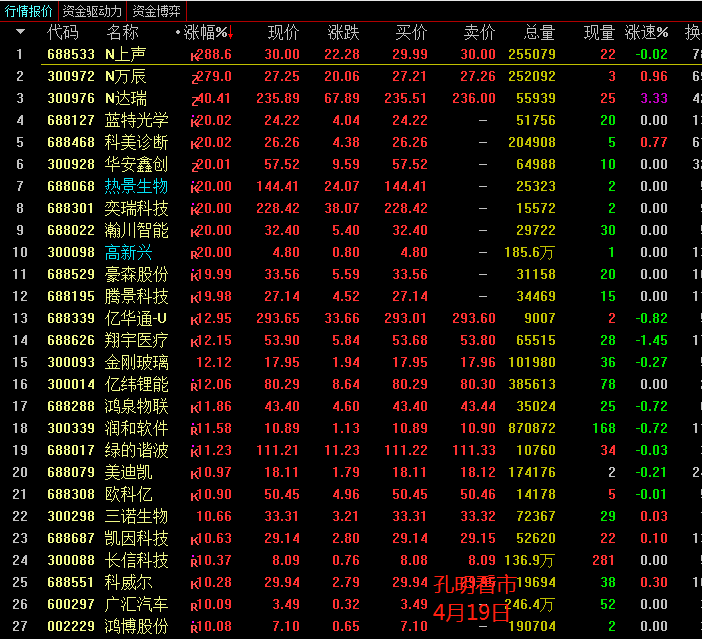
Task: Click total volume 185.6万 of 高新兴
Action: coord(530,252)
